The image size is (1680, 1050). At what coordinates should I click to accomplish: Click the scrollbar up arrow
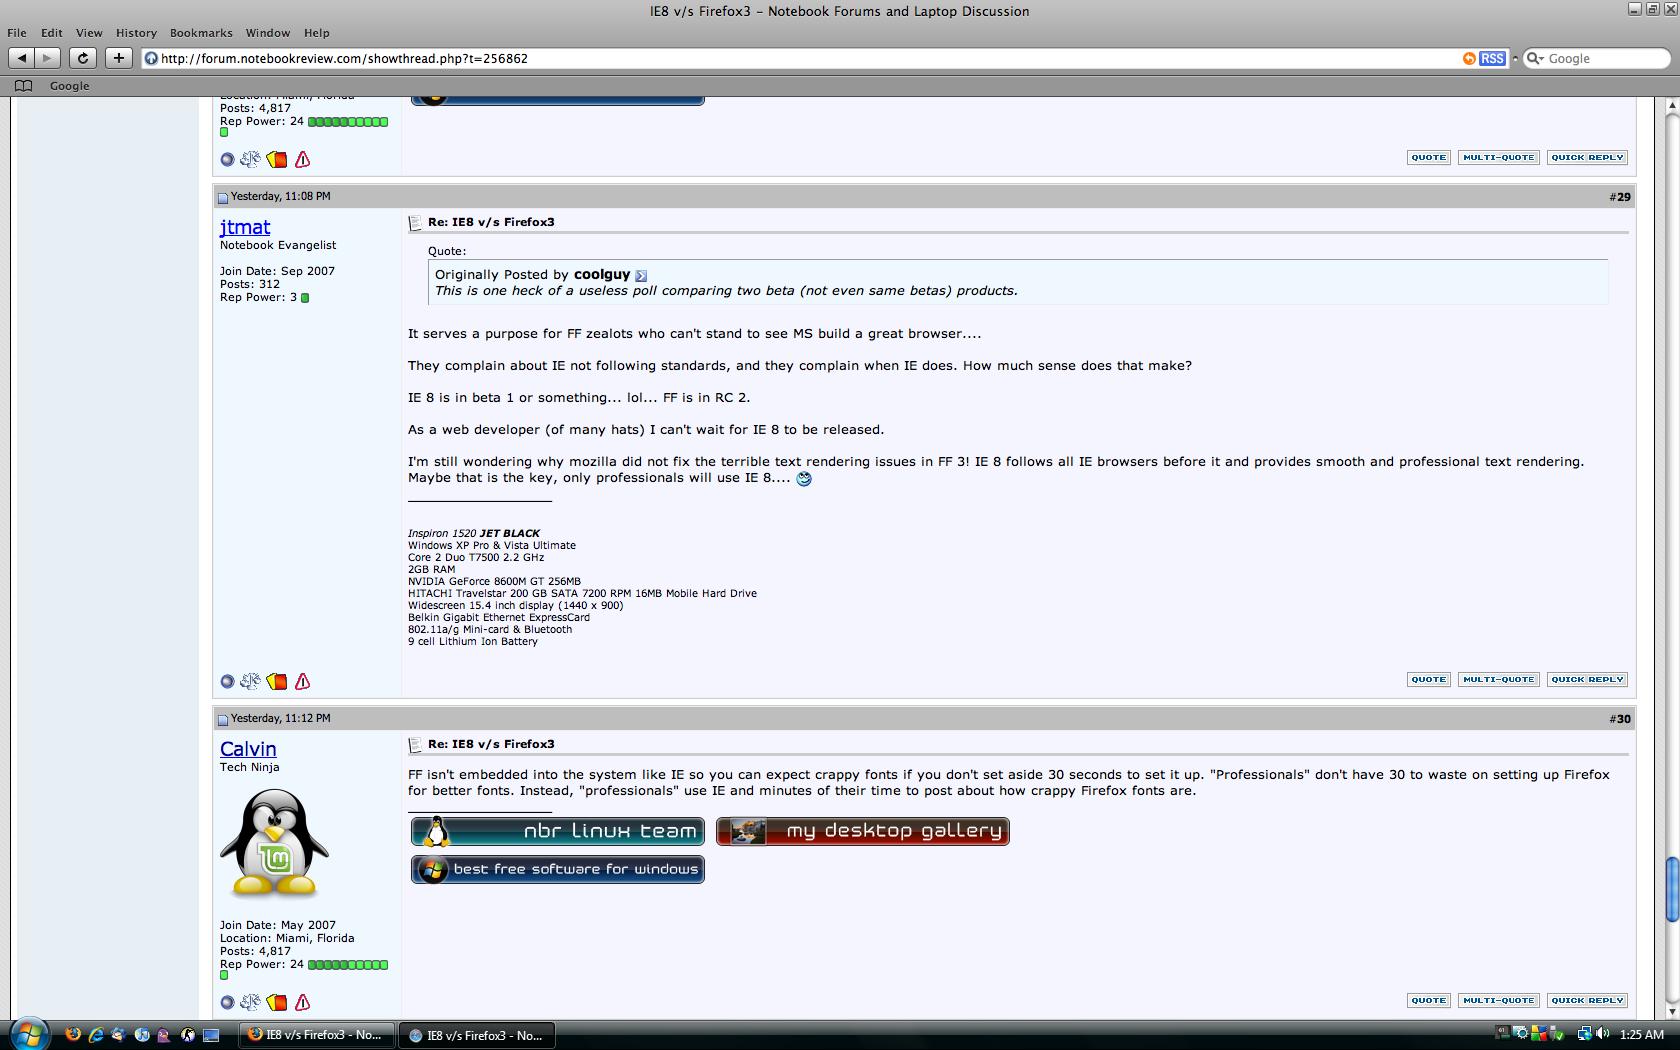coord(1670,106)
